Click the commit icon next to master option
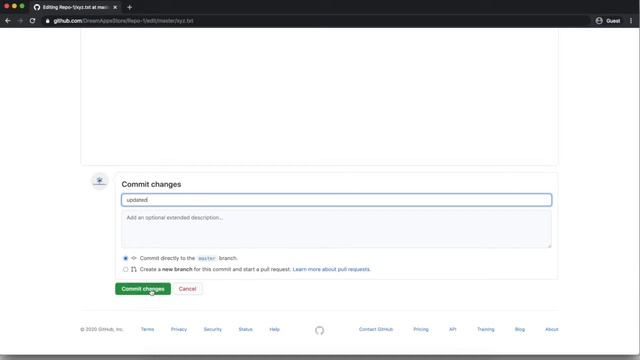The height and width of the screenshot is (360, 640). (x=133, y=258)
